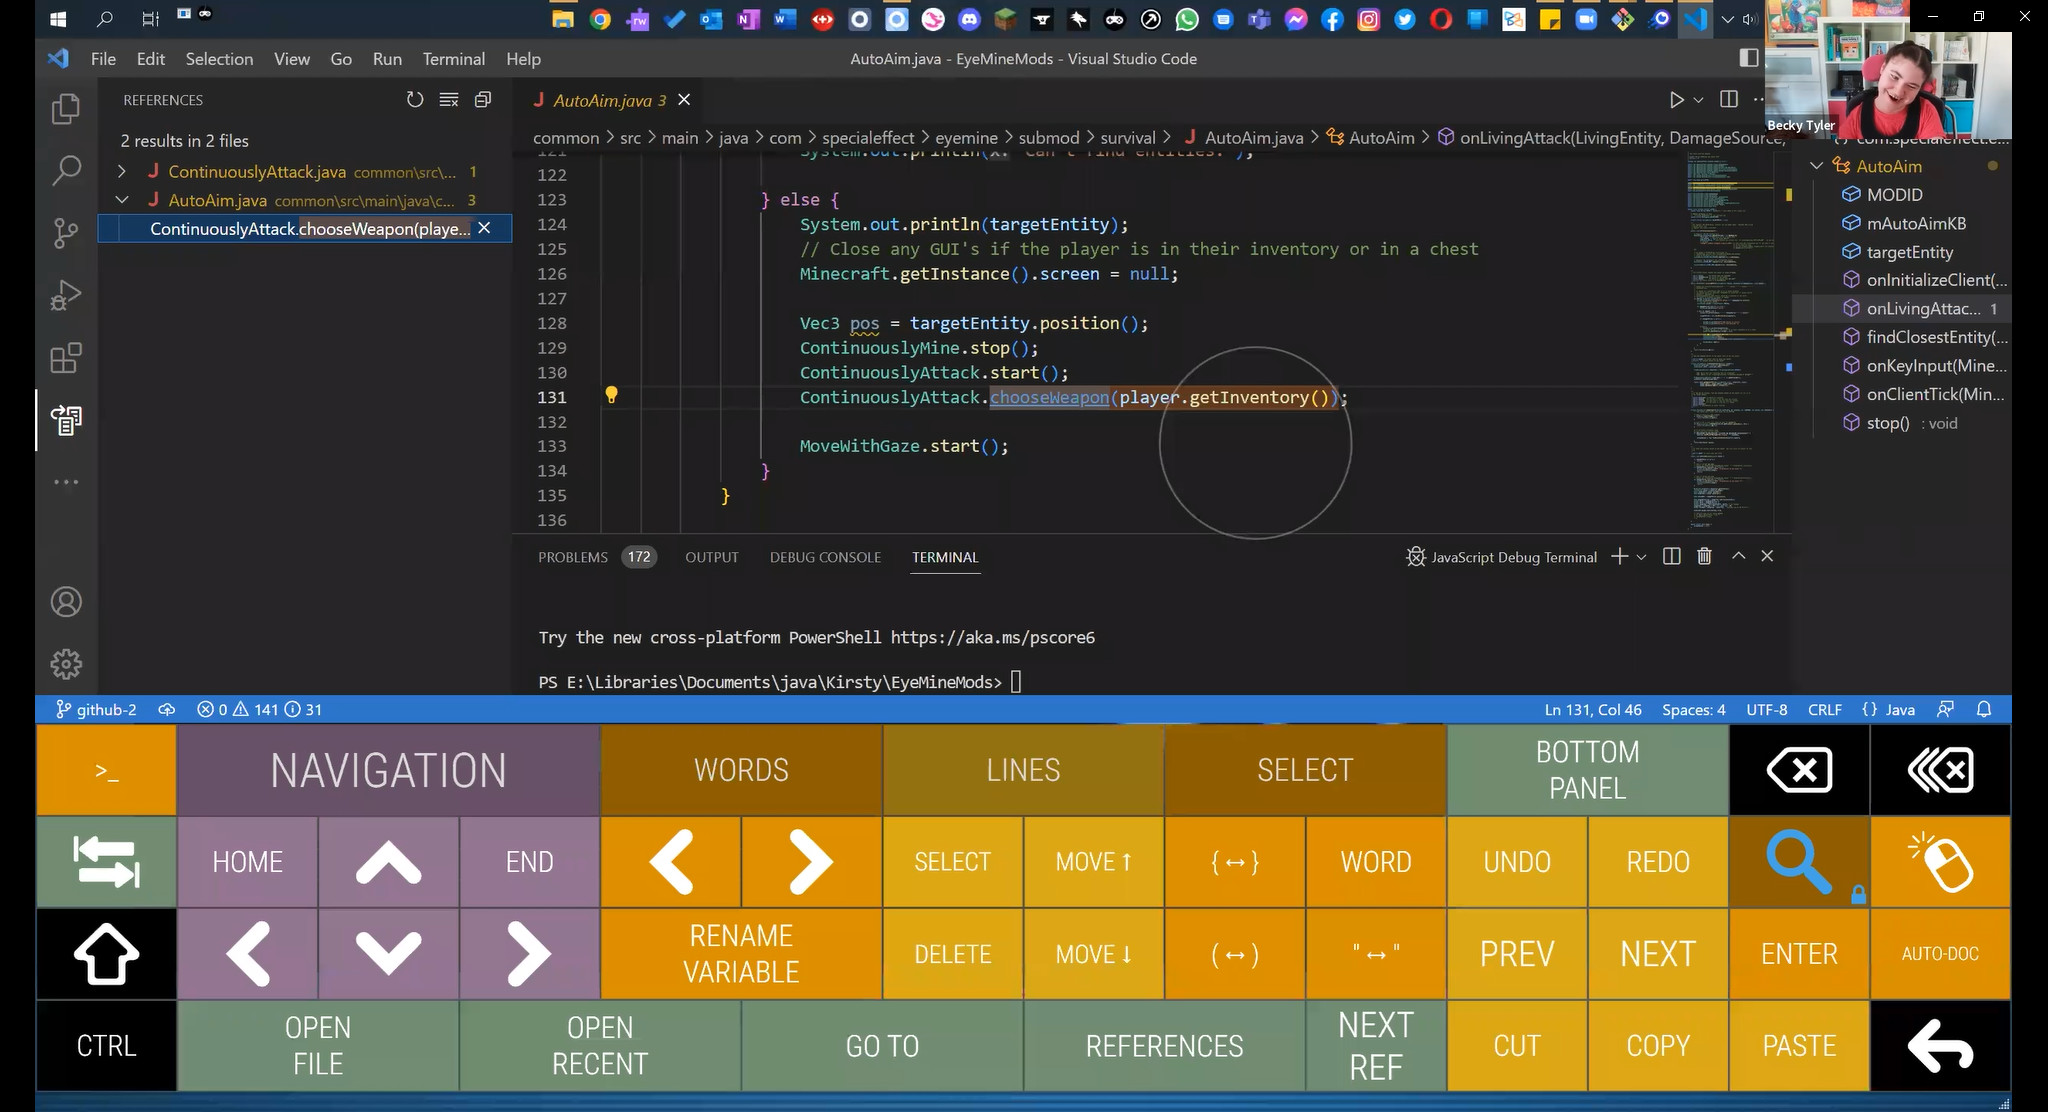This screenshot has height=1112, width=2048.
Task: Toggle the primary sidebar layout icon
Action: coord(1749,58)
